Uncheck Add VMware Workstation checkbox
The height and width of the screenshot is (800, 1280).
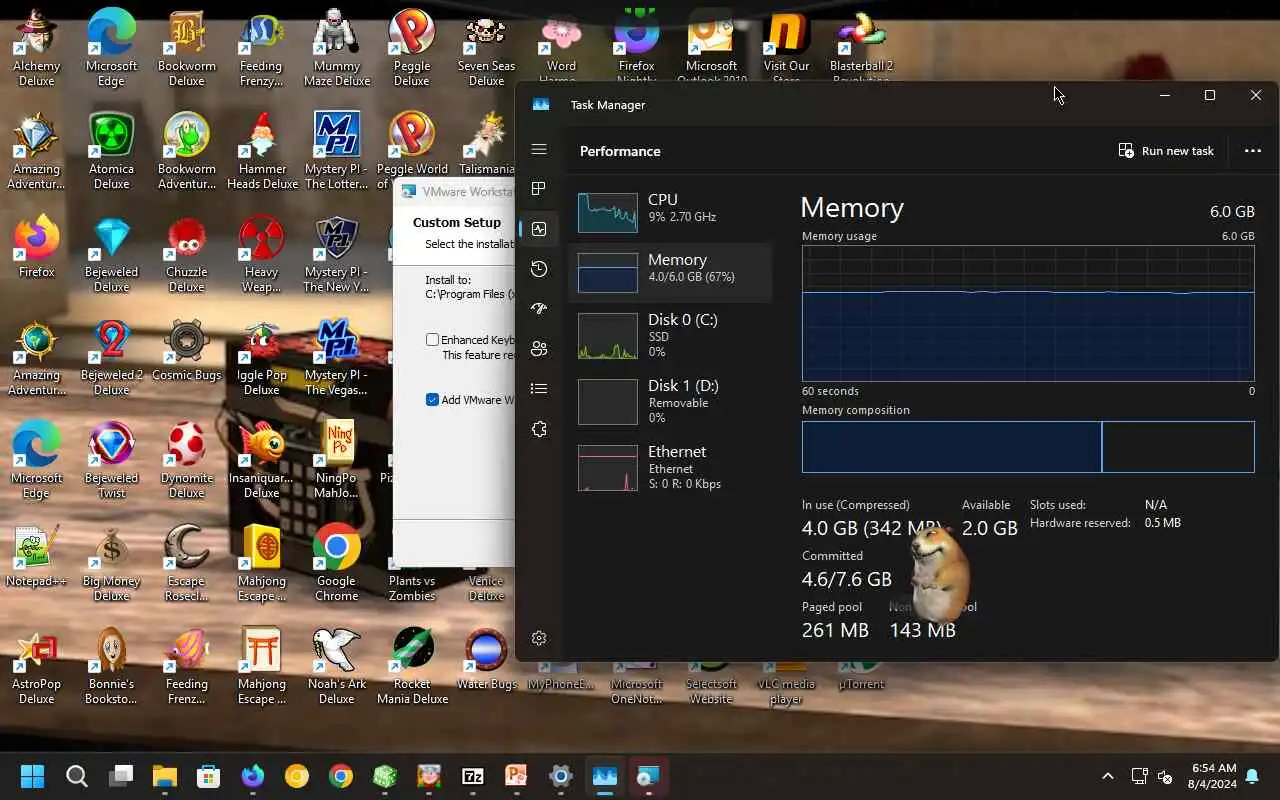[432, 400]
